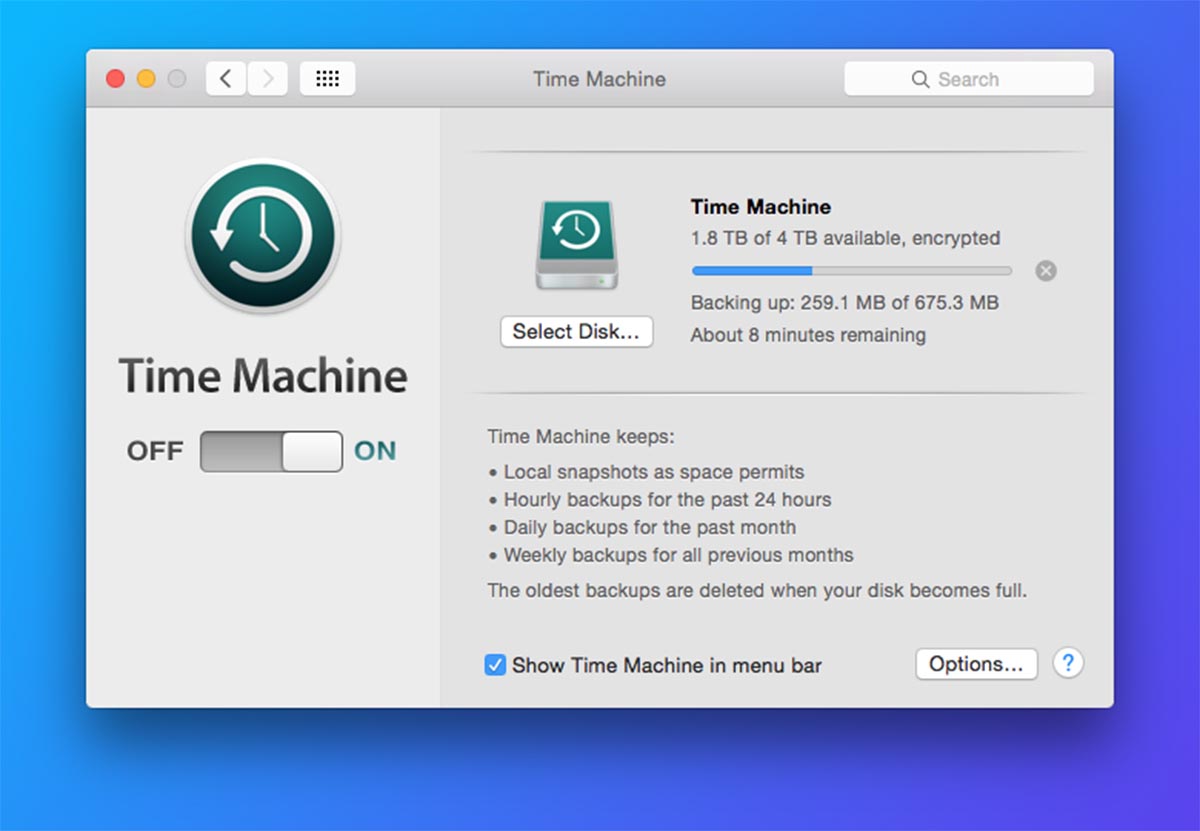Switch the Time Machine OFF/ON slider
Viewport: 1200px width, 831px height.
271,452
